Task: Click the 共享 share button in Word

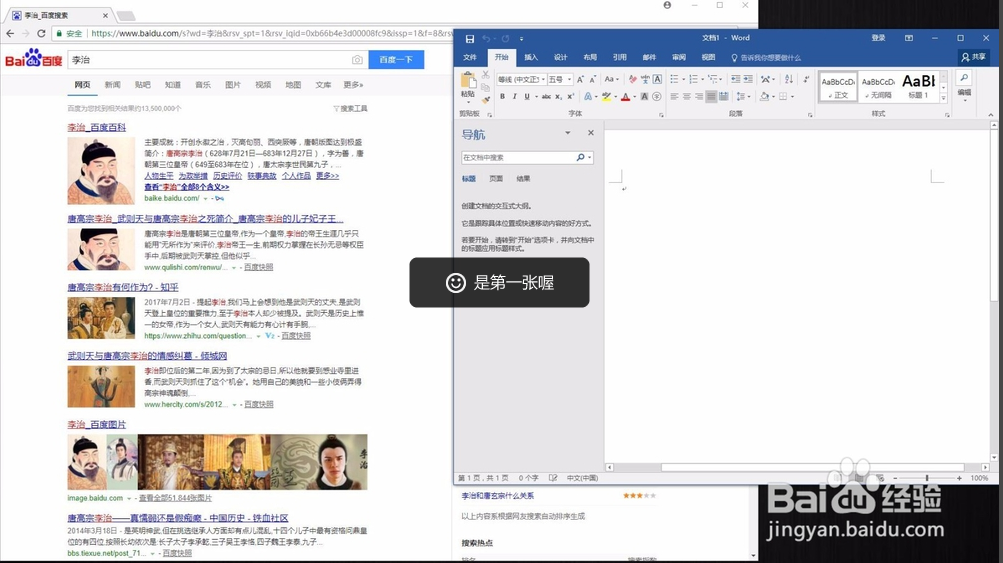Action: 974,57
